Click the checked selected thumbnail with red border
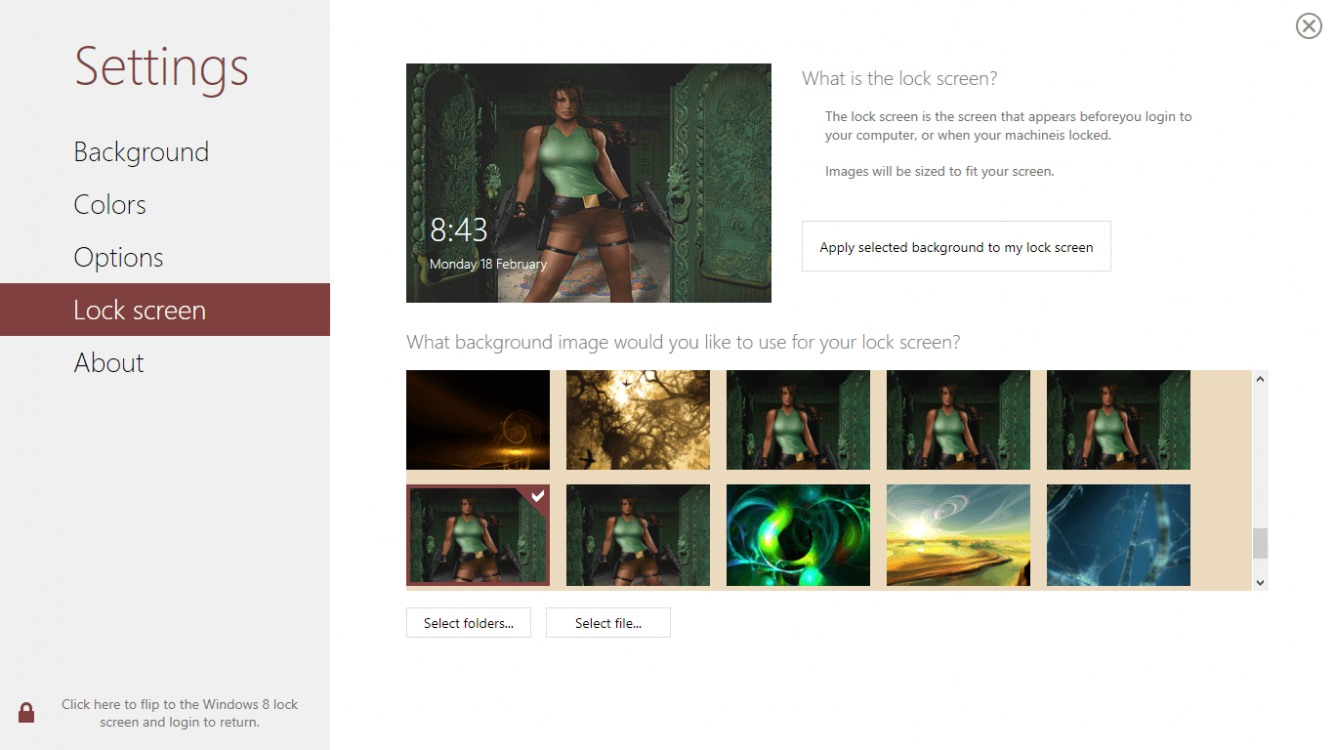Image resolution: width=1334 pixels, height=750 pixels. 478,535
